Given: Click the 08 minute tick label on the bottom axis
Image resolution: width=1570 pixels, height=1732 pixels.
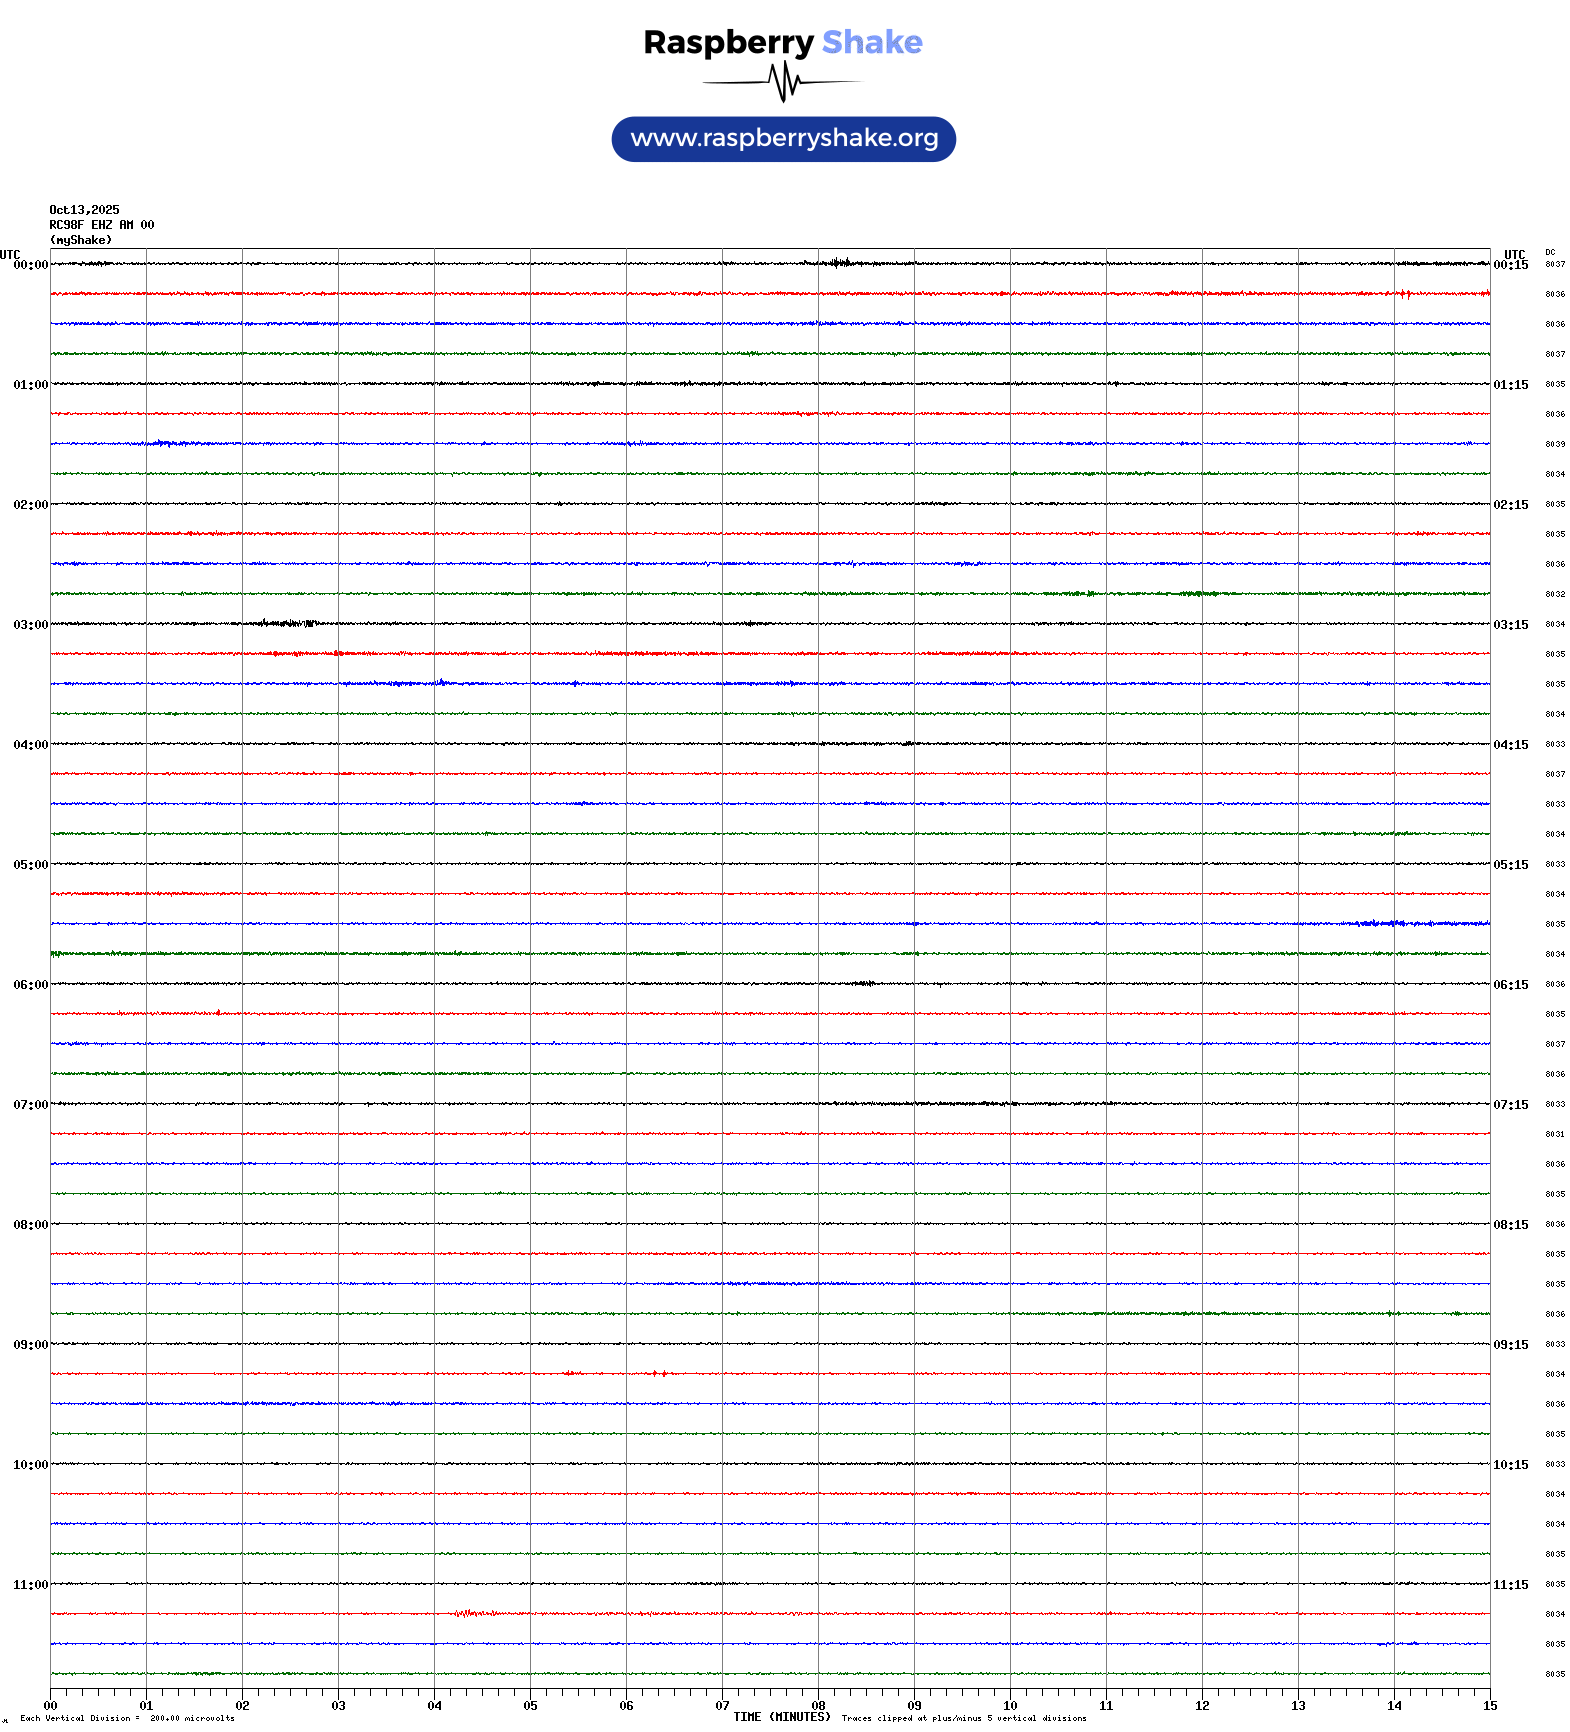Looking at the screenshot, I should 818,1706.
